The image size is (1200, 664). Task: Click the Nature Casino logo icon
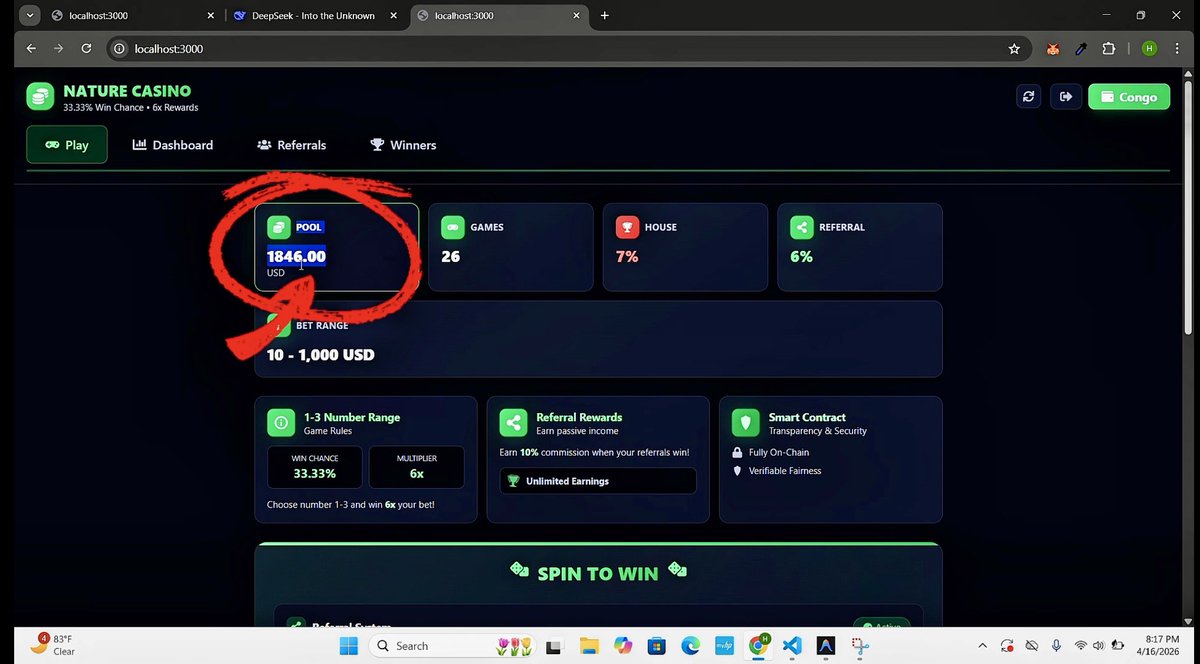point(40,96)
